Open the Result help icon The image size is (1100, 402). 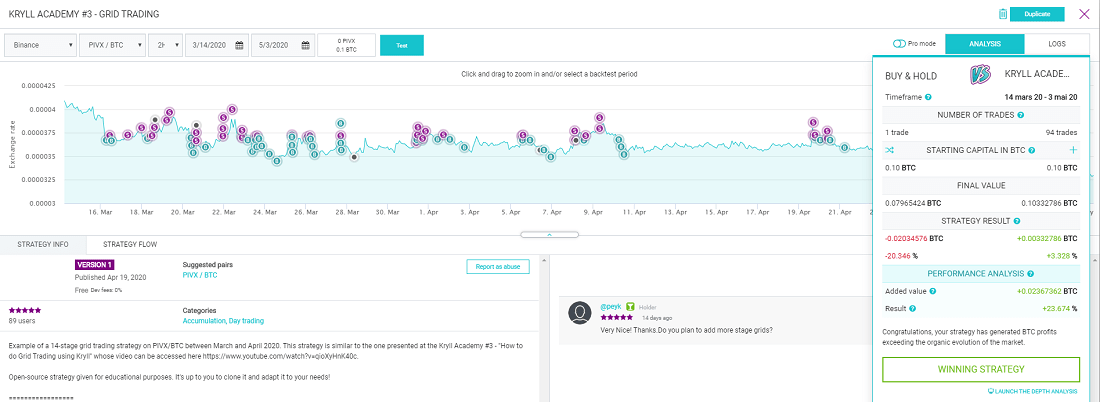(913, 308)
